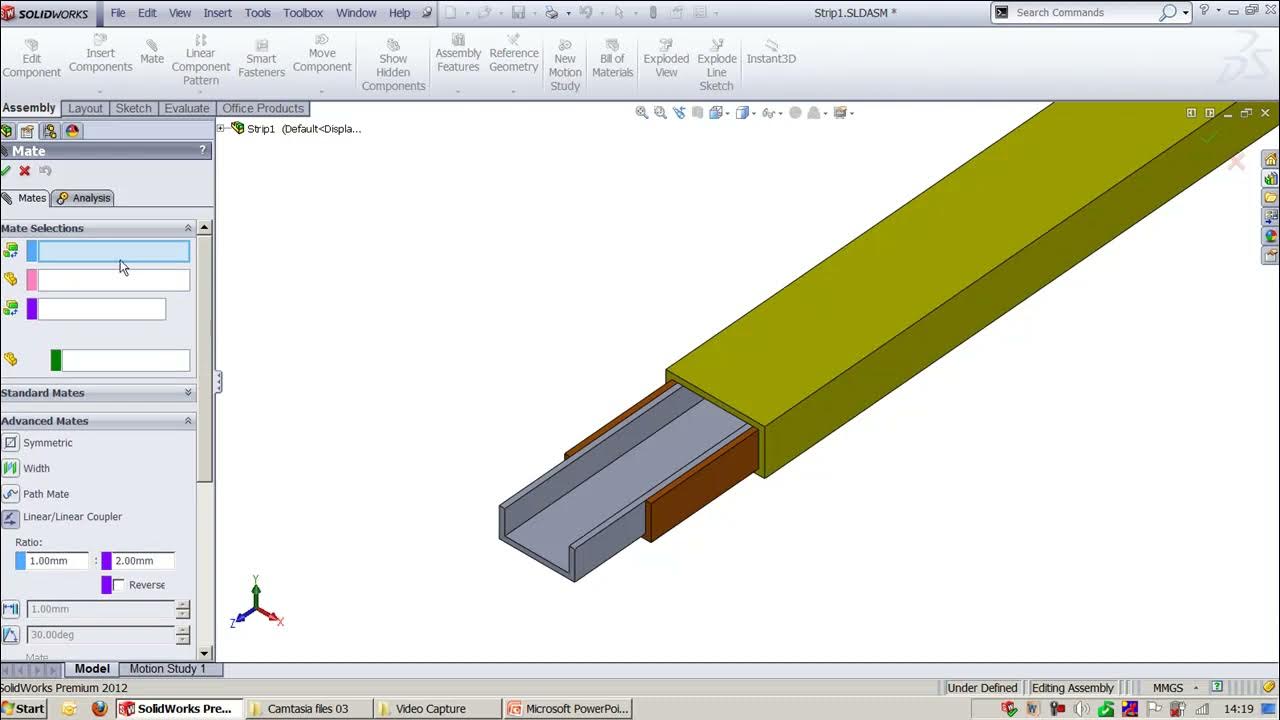This screenshot has width=1280, height=720.
Task: Select the Symmetric advanced mate
Action: (38, 443)
